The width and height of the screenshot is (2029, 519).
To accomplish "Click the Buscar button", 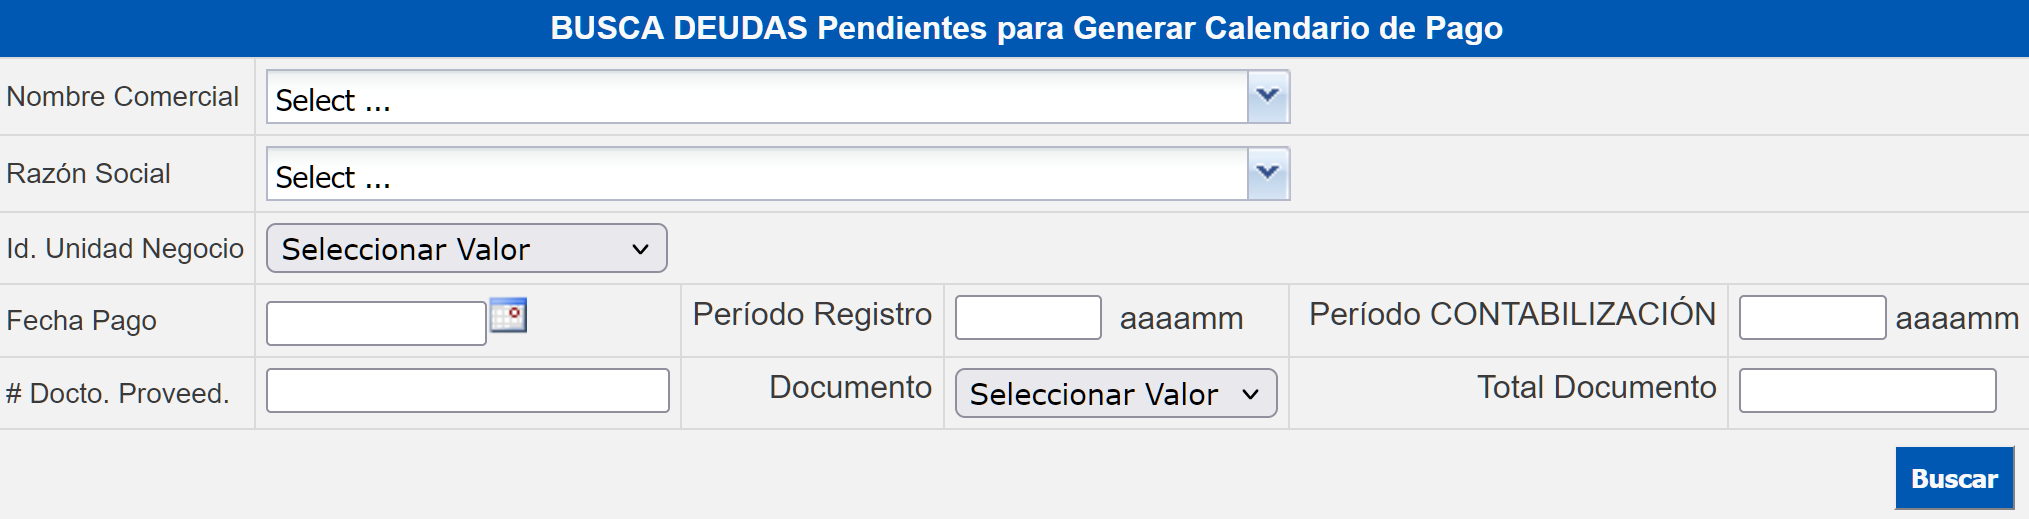I will pos(1954,478).
